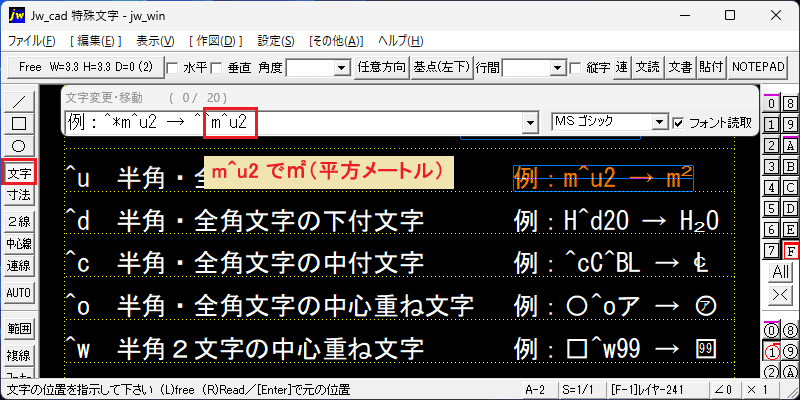Click the NOTEPAD button
The height and width of the screenshot is (400, 800).
click(758, 67)
